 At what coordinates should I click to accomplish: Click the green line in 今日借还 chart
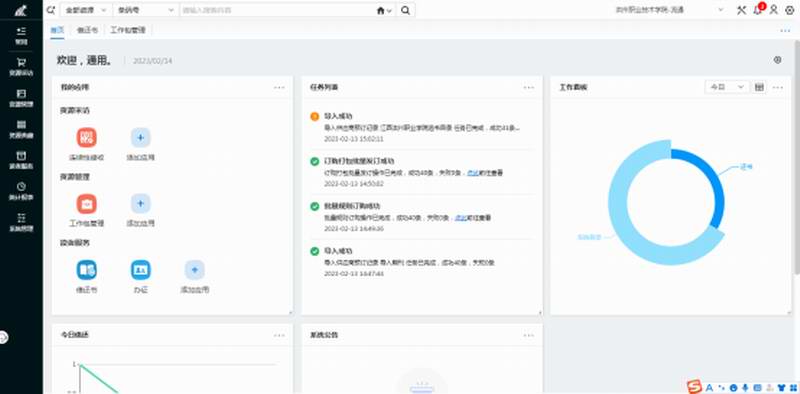coord(98,378)
